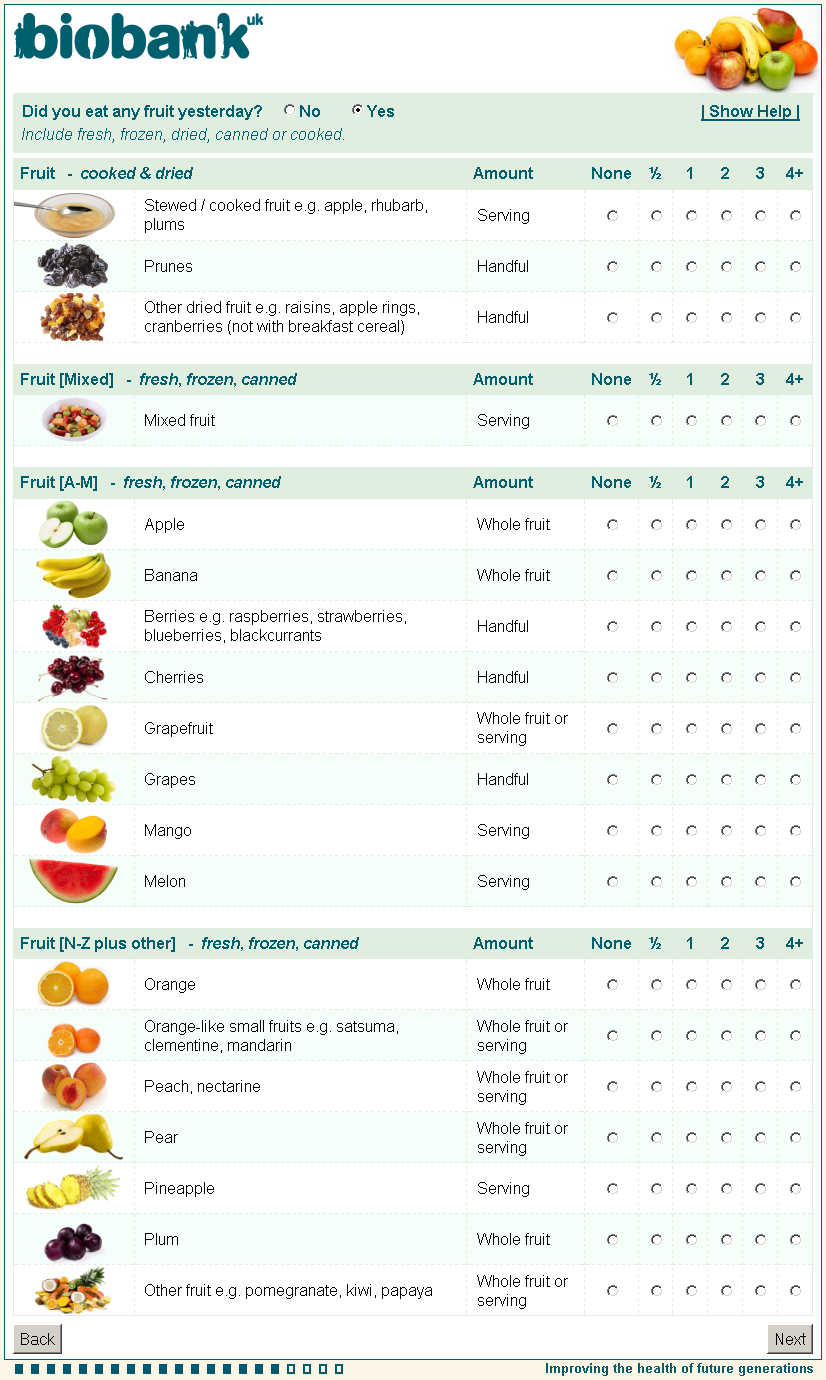Click the pineapple image
Viewport: 826px width, 1380px height.
tap(73, 1188)
